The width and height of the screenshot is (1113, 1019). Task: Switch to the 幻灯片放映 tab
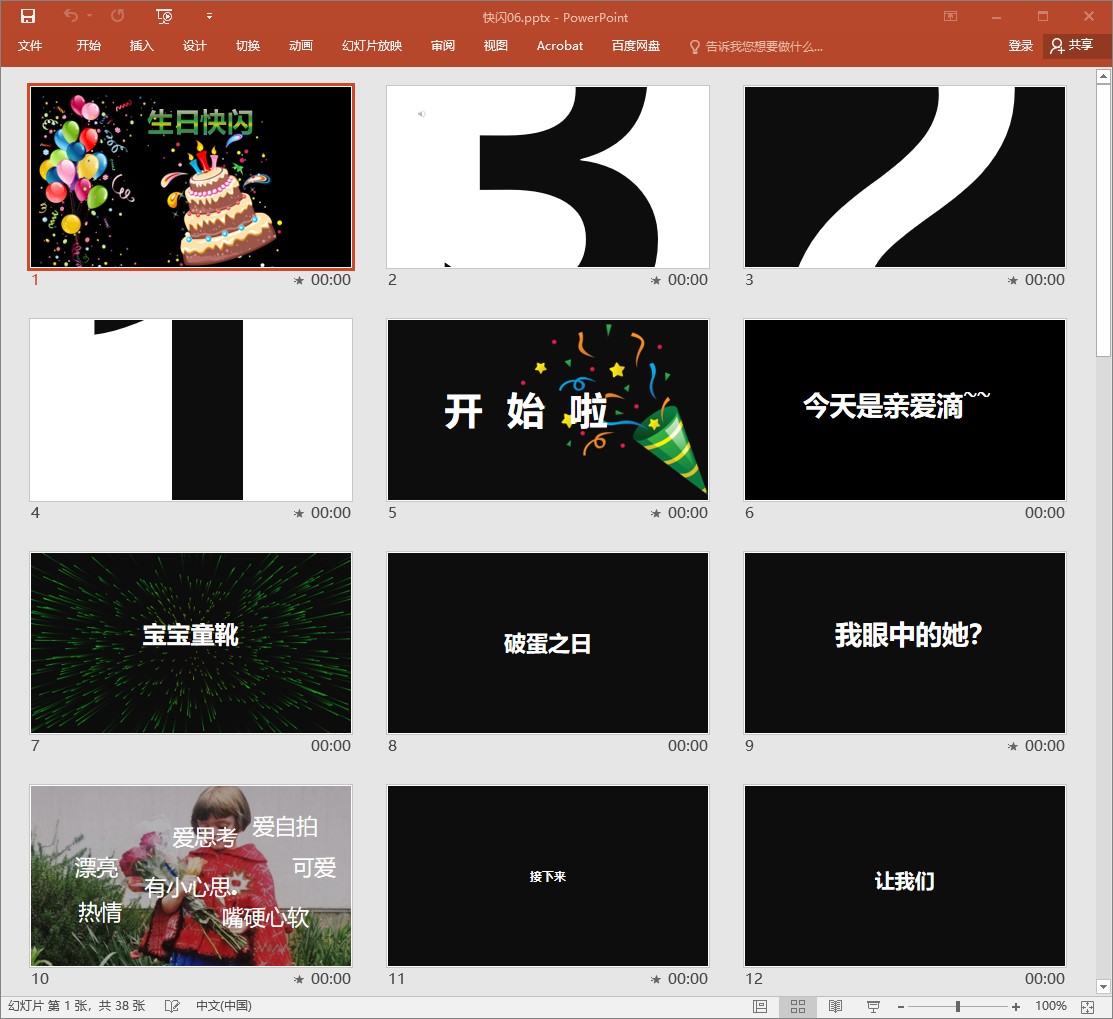click(x=372, y=46)
